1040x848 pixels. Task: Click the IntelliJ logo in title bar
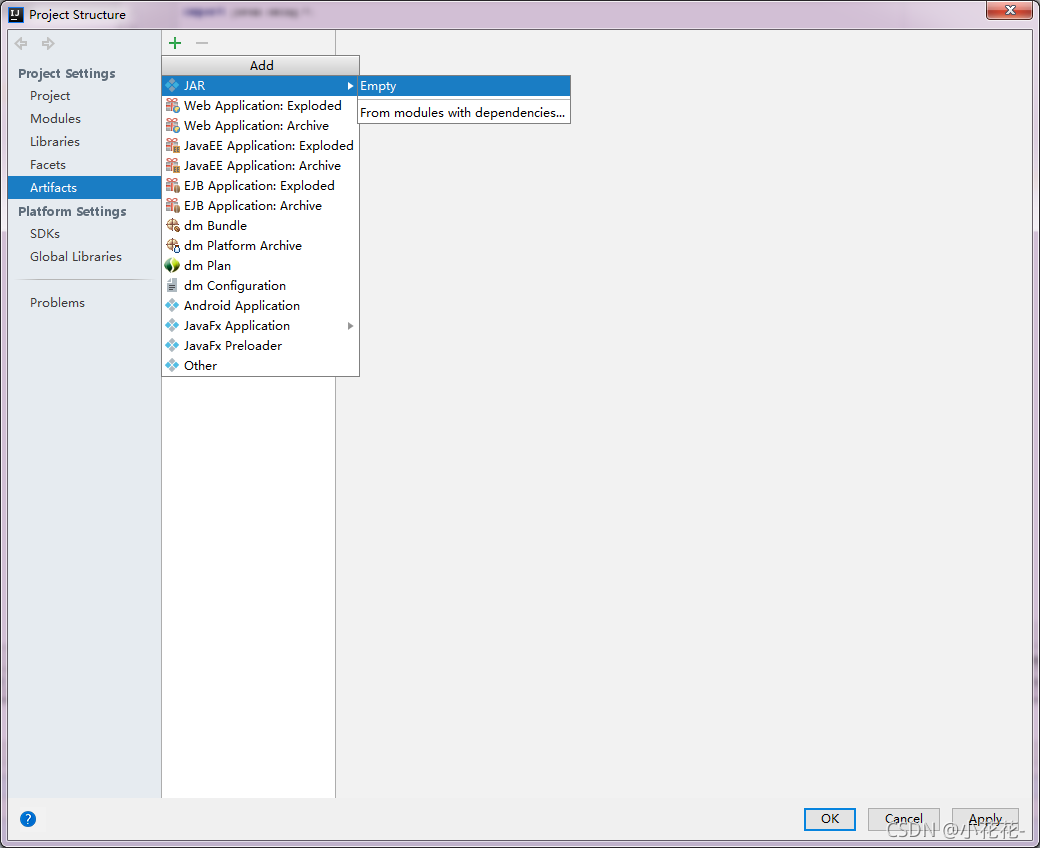point(16,15)
